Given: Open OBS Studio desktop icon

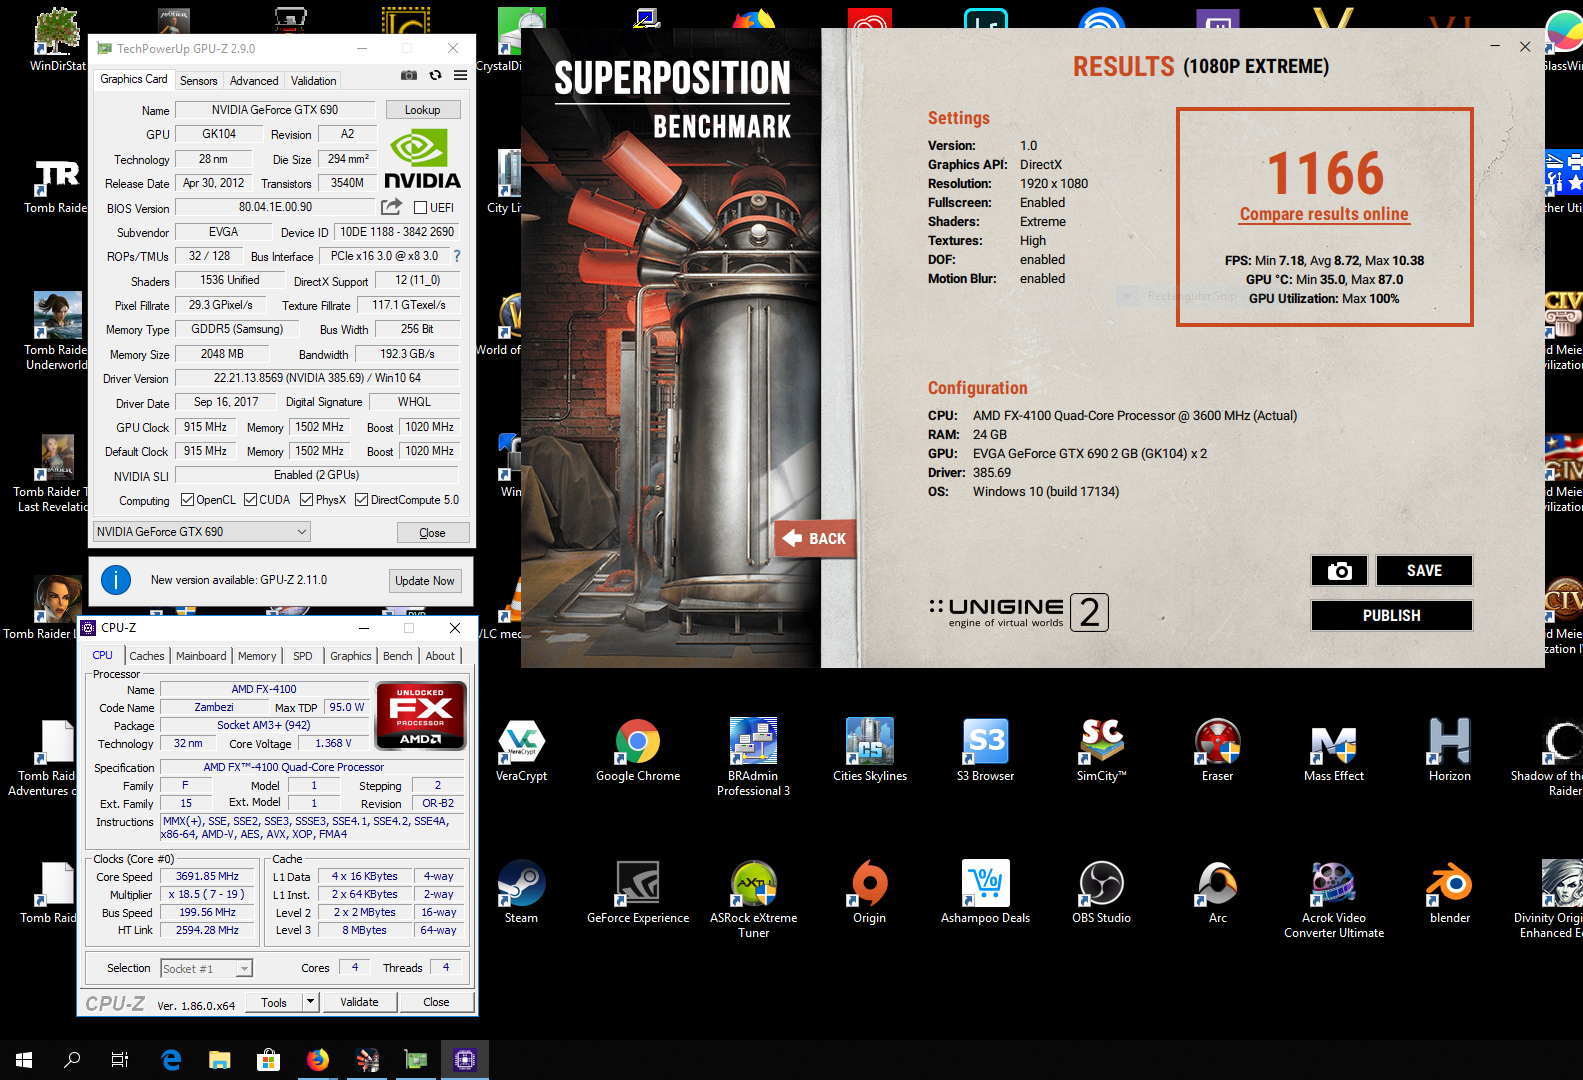Looking at the screenshot, I should [x=1102, y=893].
